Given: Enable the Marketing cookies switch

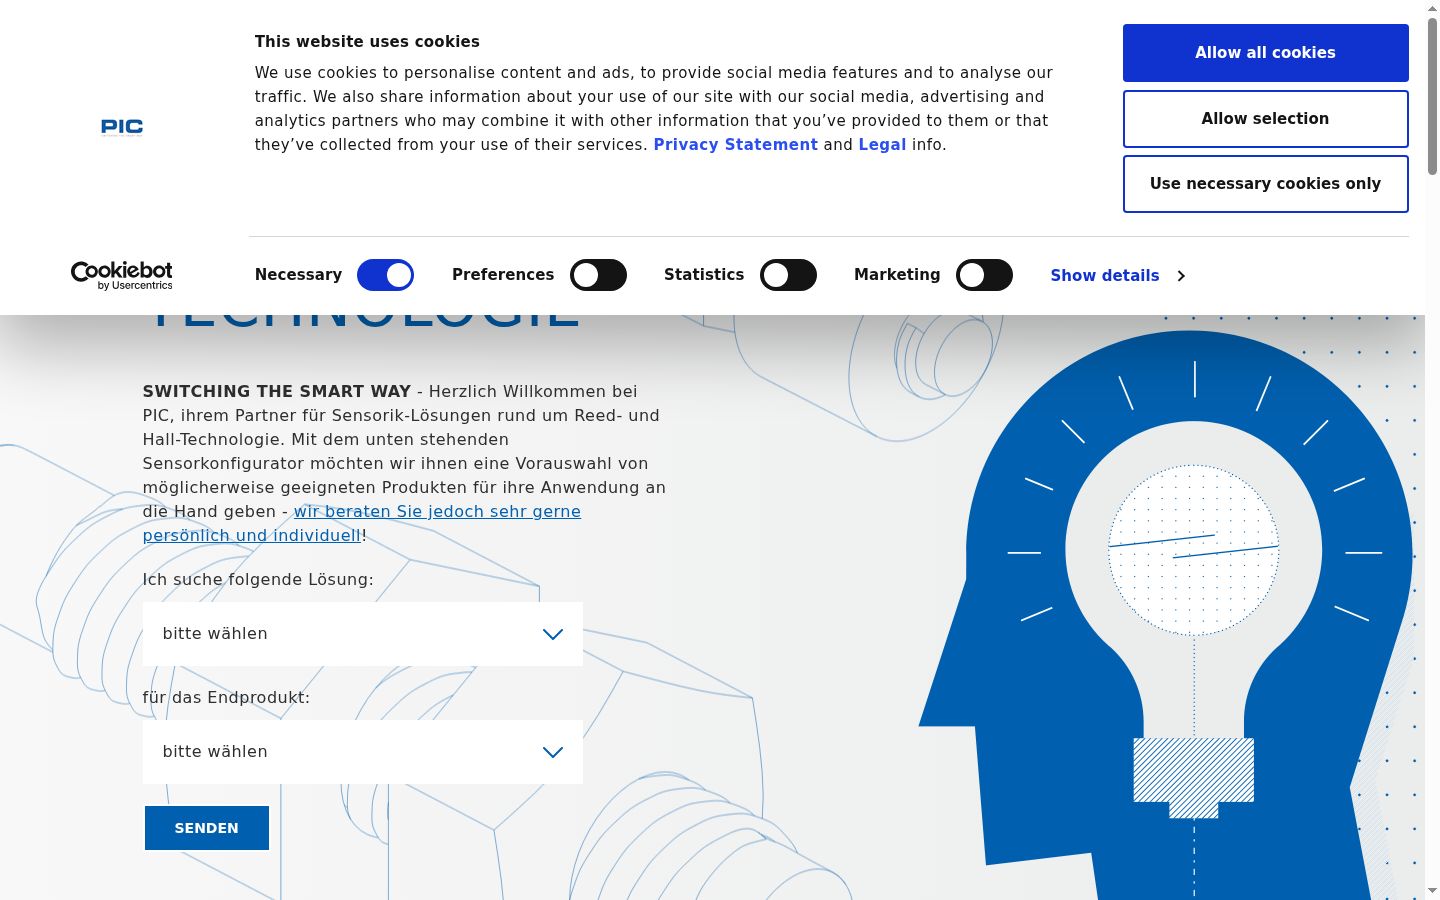Looking at the screenshot, I should pos(984,275).
